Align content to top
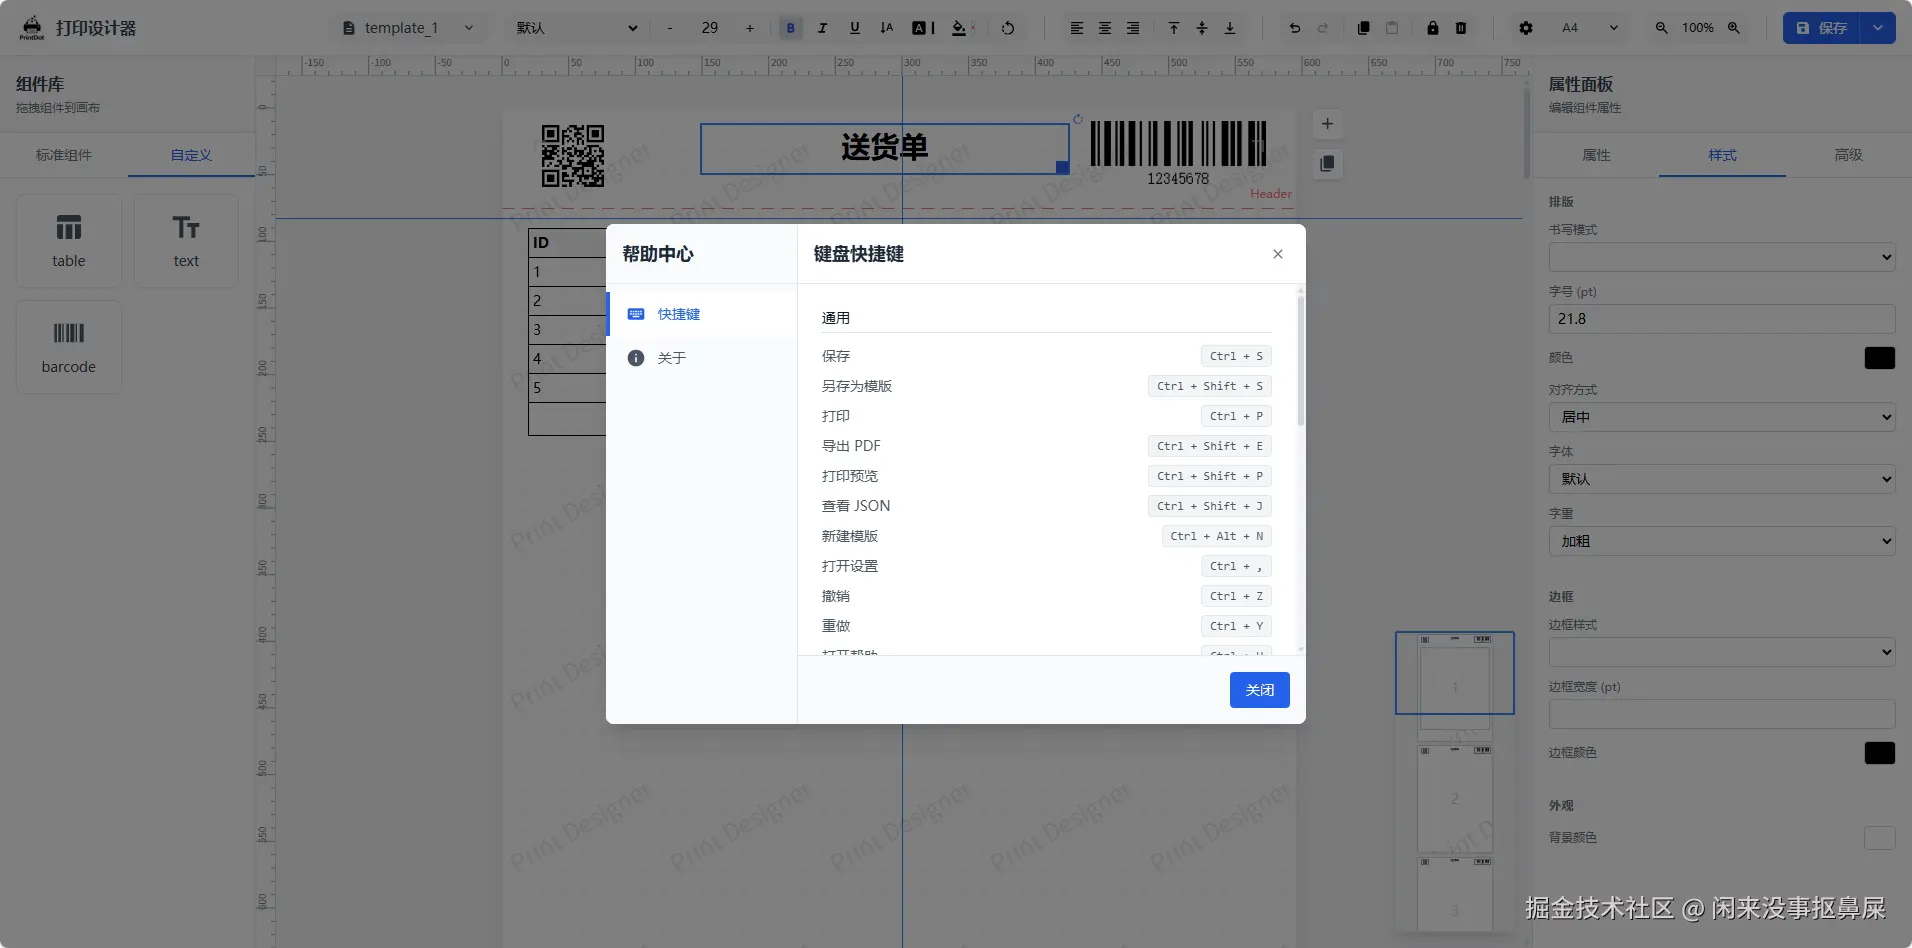Image resolution: width=1912 pixels, height=948 pixels. [1174, 28]
